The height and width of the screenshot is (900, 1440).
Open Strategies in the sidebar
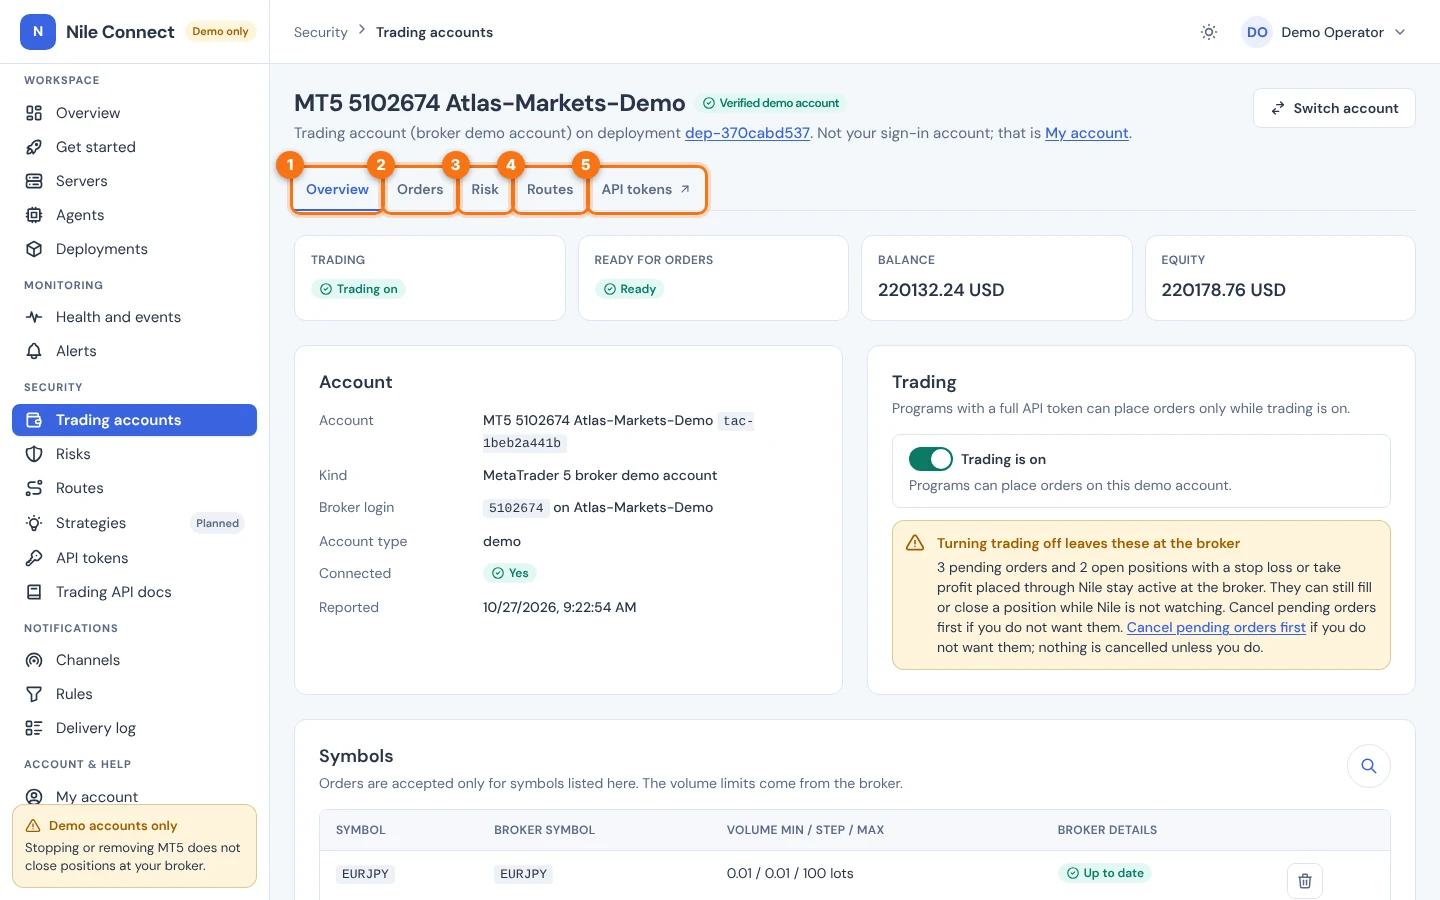pyautogui.click(x=134, y=523)
